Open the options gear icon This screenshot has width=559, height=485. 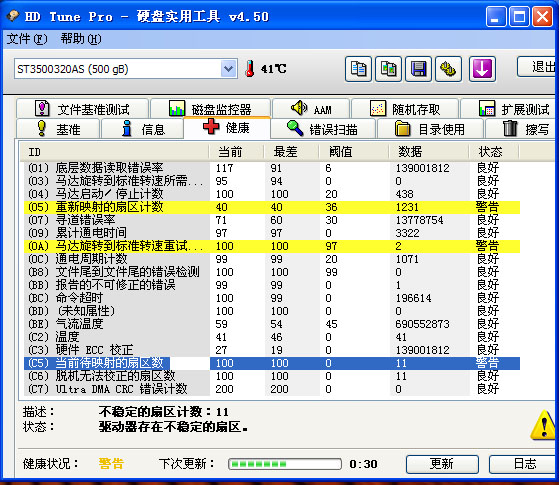448,69
